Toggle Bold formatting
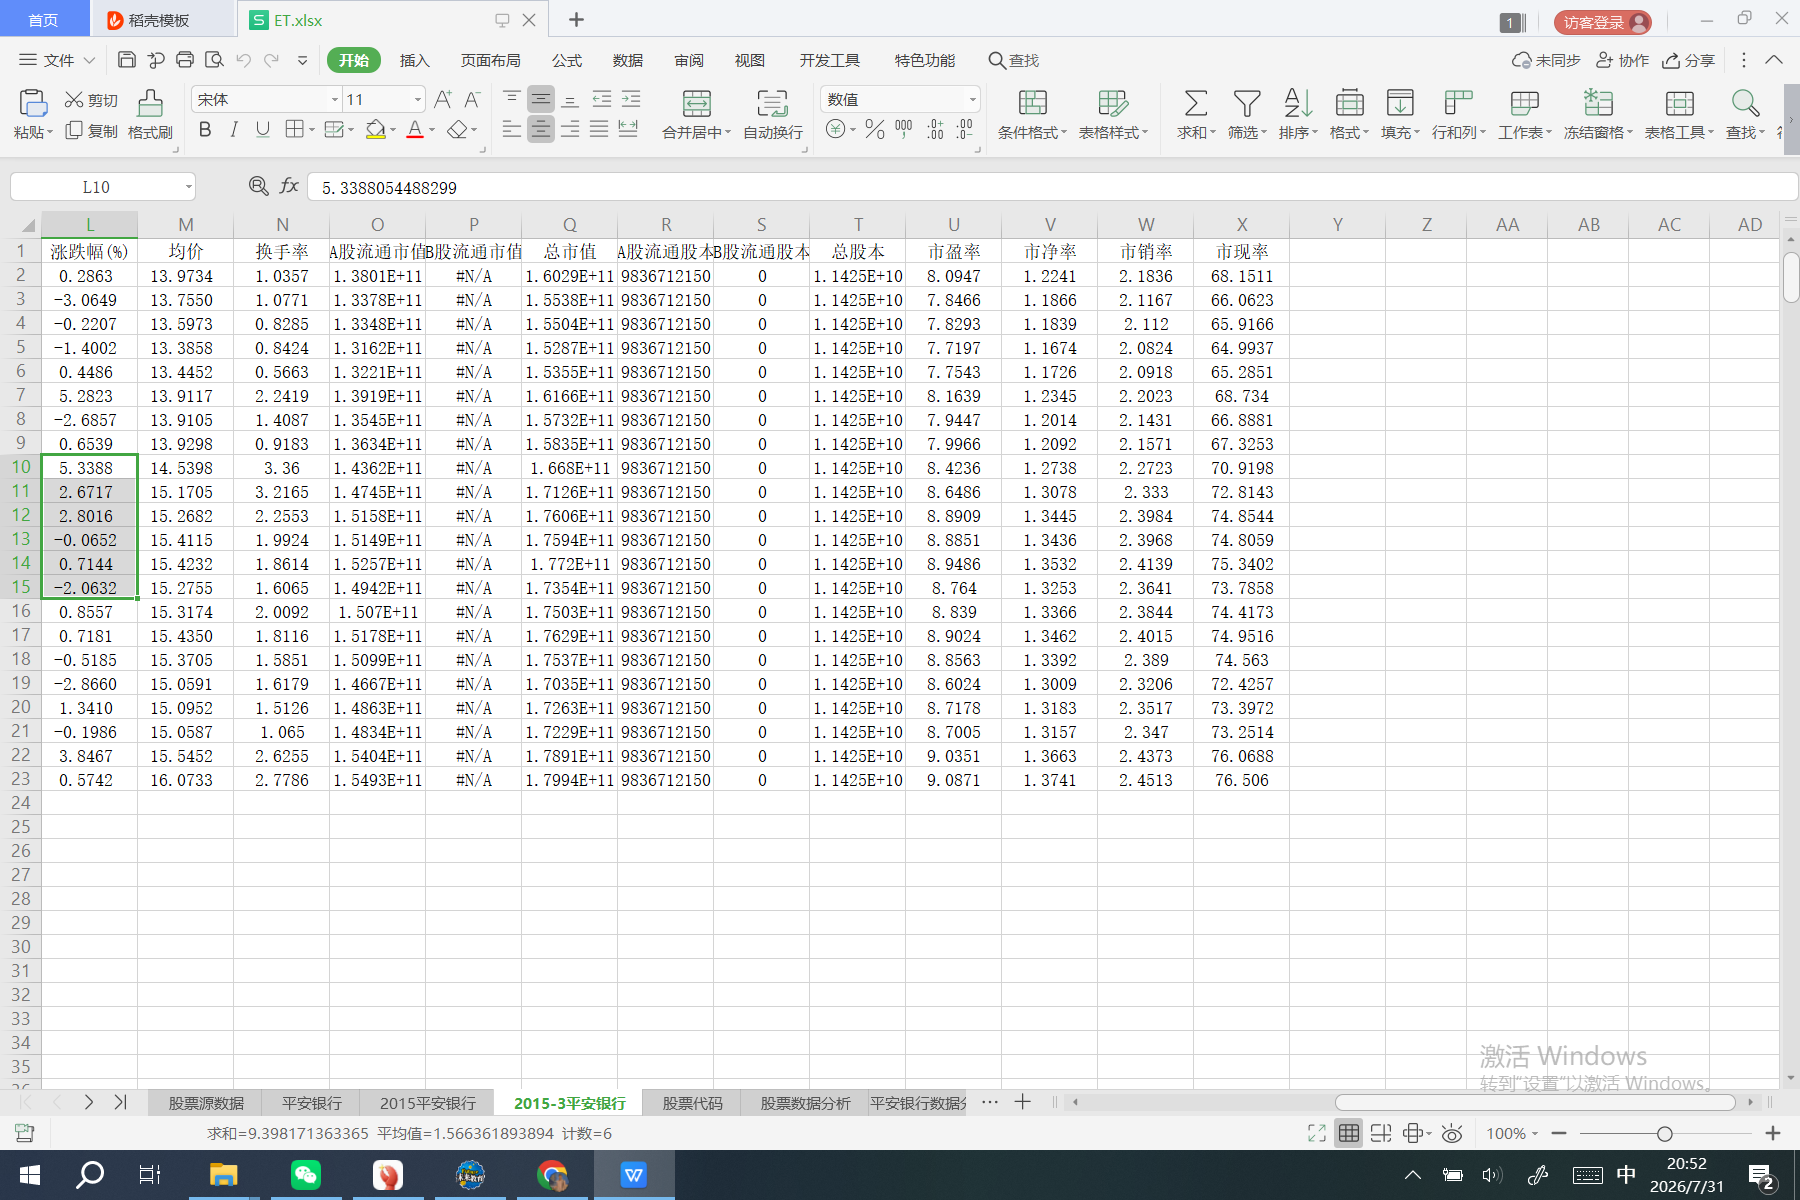This screenshot has width=1800, height=1200. tap(205, 130)
